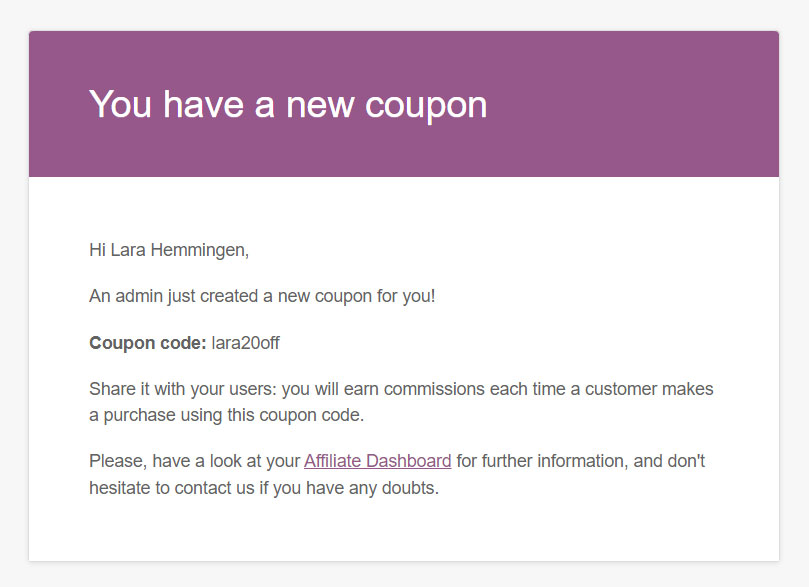Click 'for further information' text
This screenshot has width=809, height=587.
point(542,461)
